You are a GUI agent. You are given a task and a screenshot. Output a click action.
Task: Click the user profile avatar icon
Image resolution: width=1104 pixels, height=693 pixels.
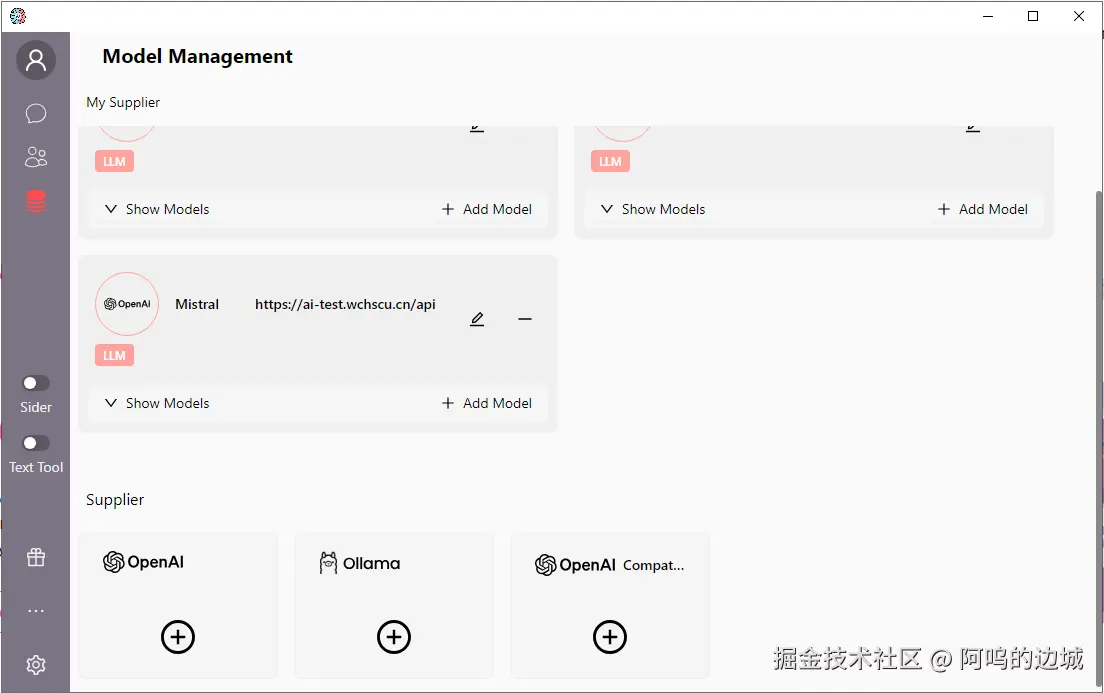tap(36, 61)
